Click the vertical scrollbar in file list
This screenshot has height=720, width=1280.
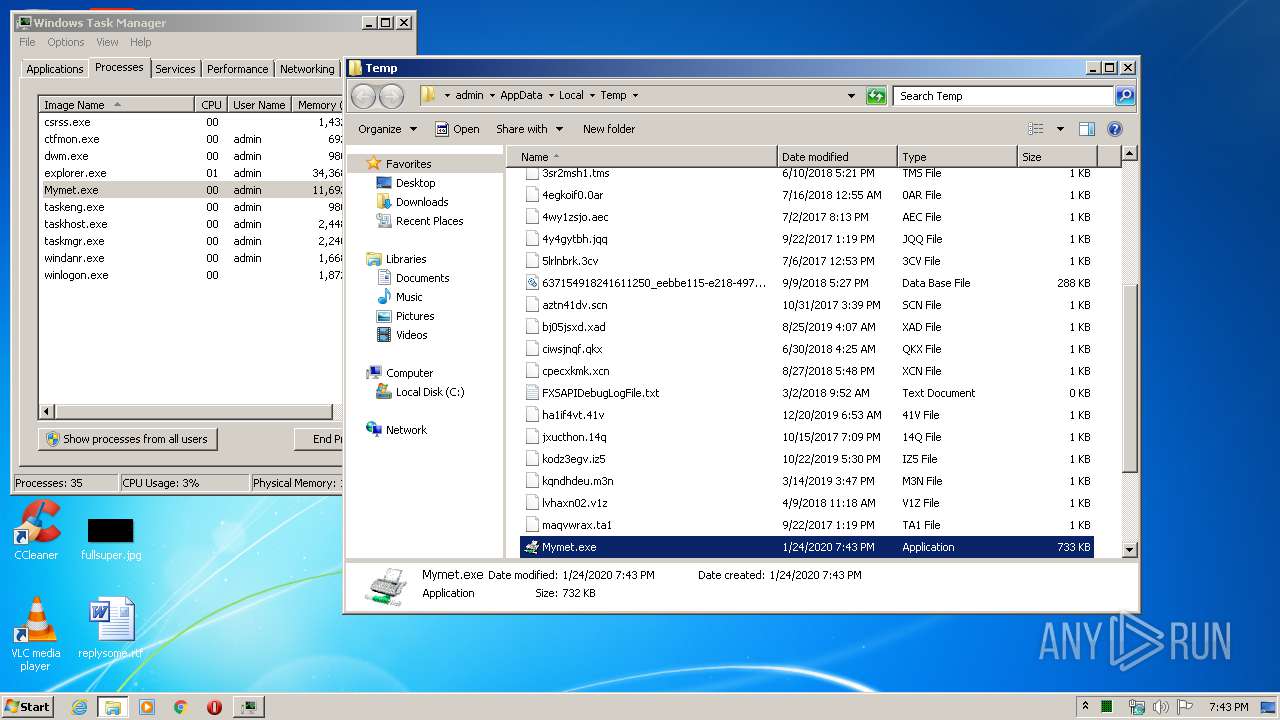[x=1130, y=380]
